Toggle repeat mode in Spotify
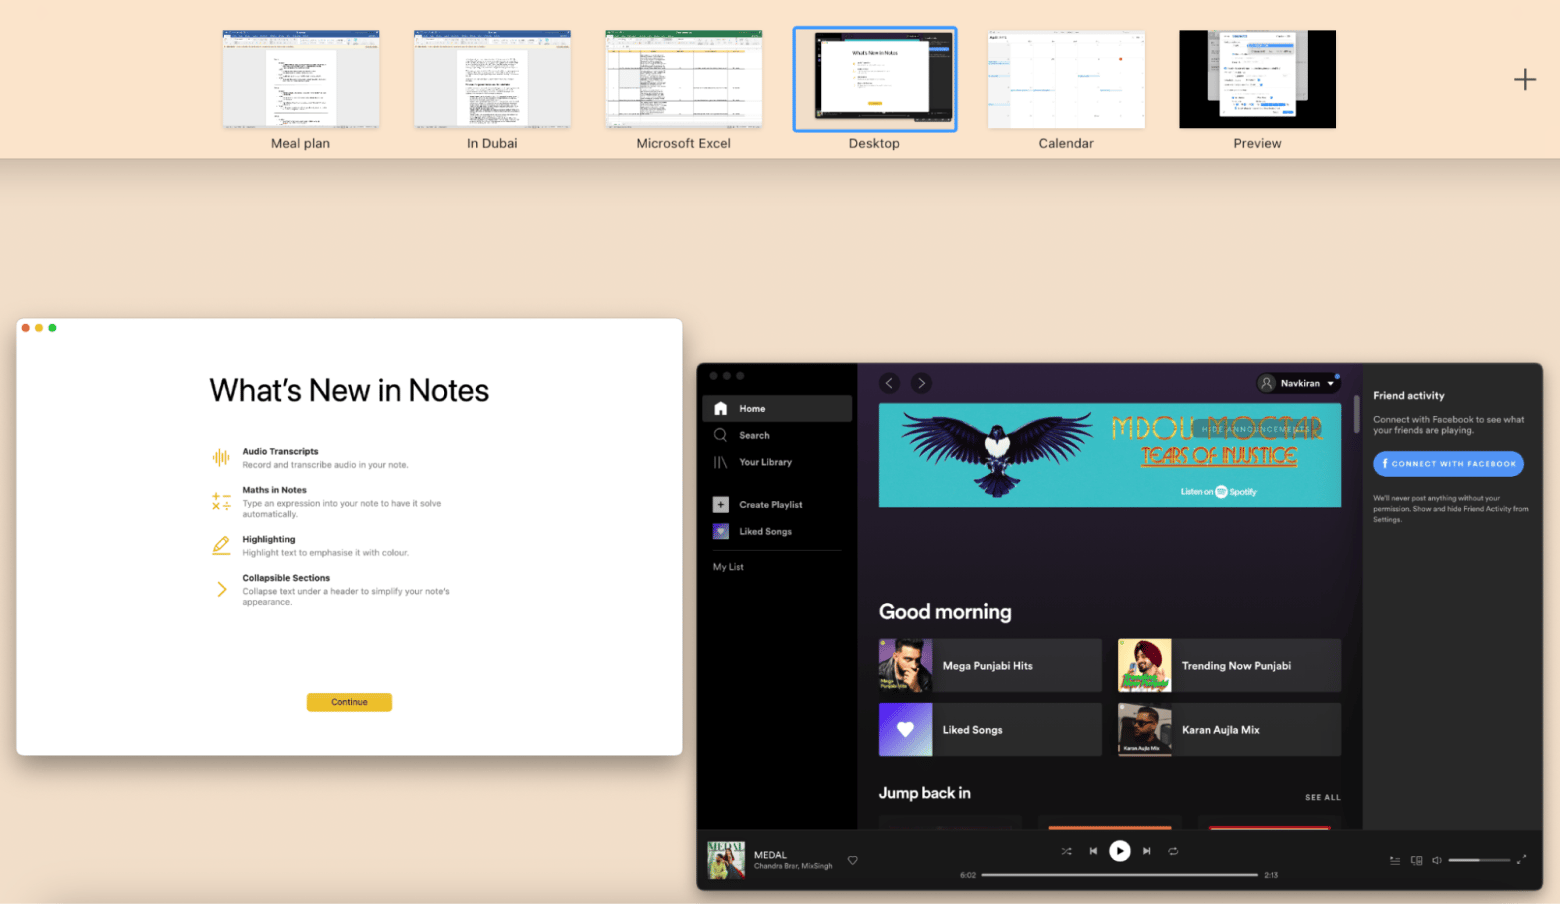 1173,851
